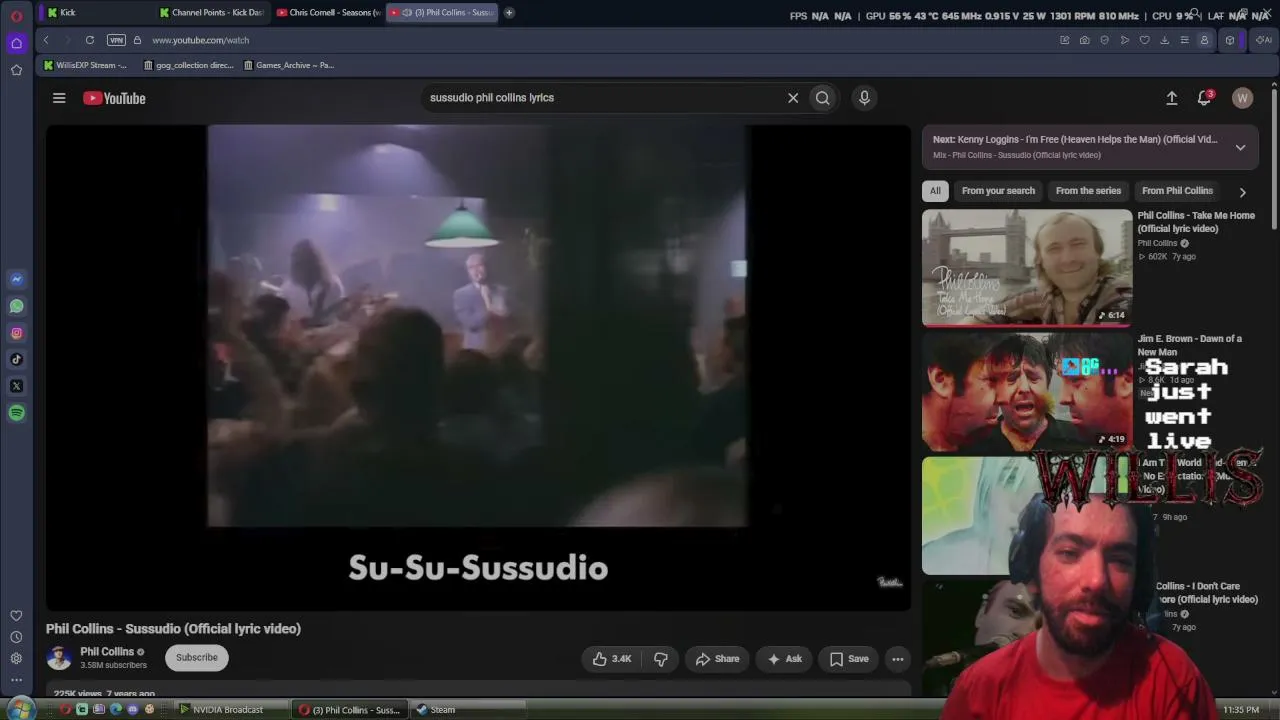Open Instagram in the Opera sidebar
This screenshot has width=1280, height=720.
click(16, 333)
